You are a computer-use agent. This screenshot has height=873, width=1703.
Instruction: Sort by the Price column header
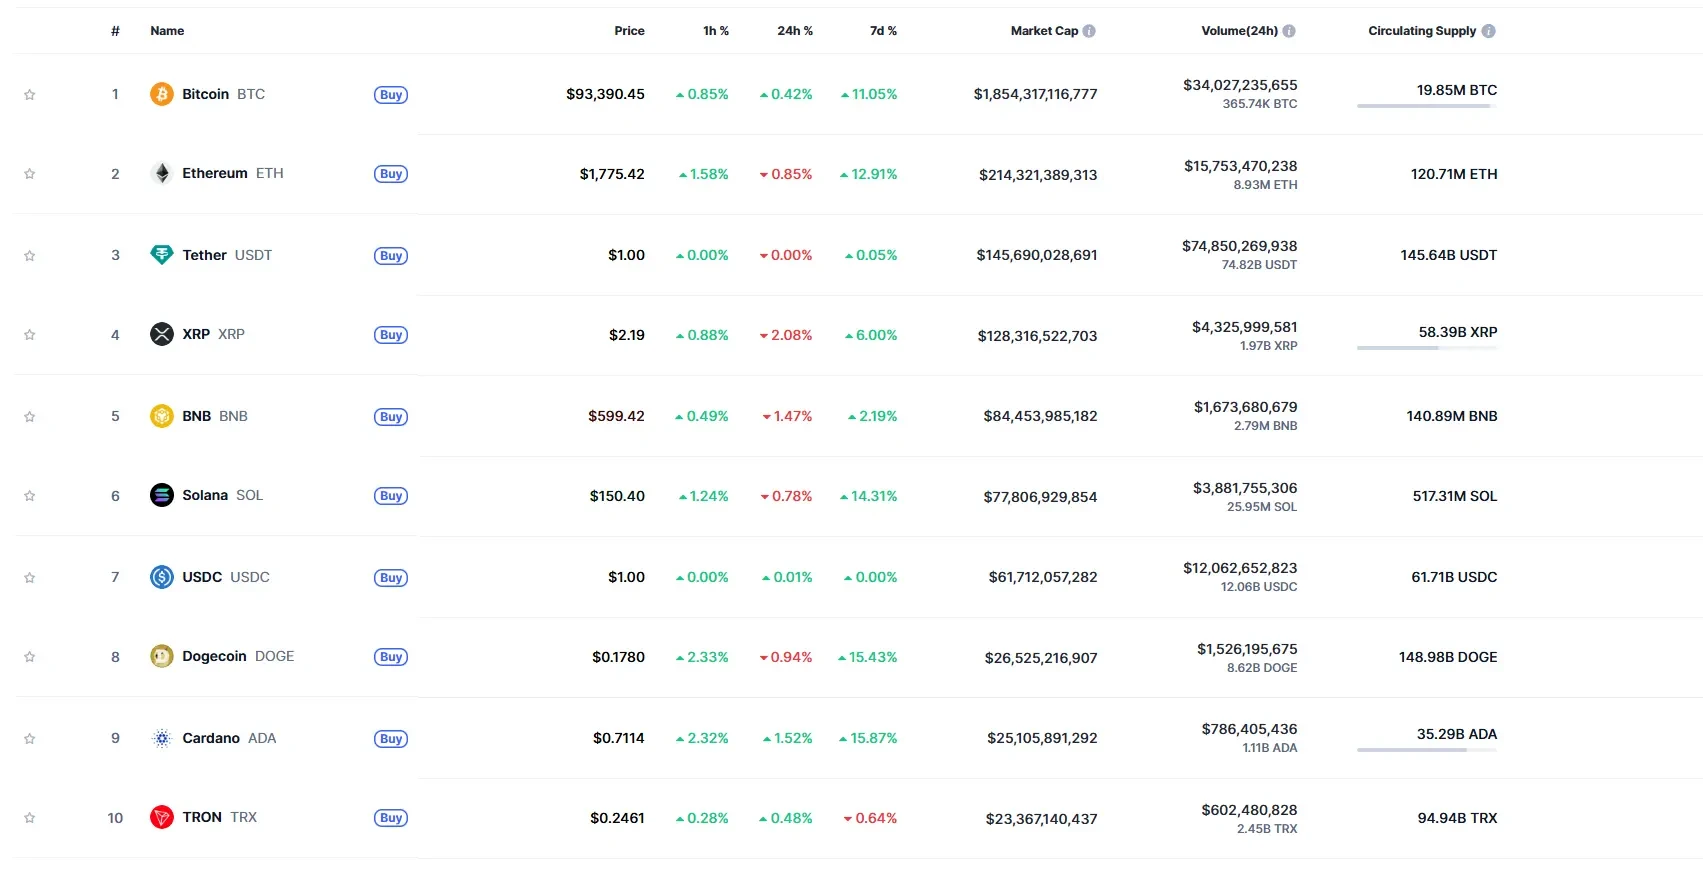[x=629, y=31]
